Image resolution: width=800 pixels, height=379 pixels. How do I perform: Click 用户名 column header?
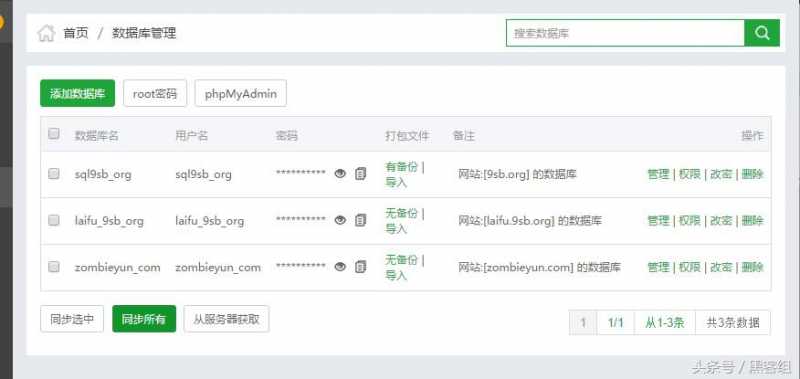192,136
